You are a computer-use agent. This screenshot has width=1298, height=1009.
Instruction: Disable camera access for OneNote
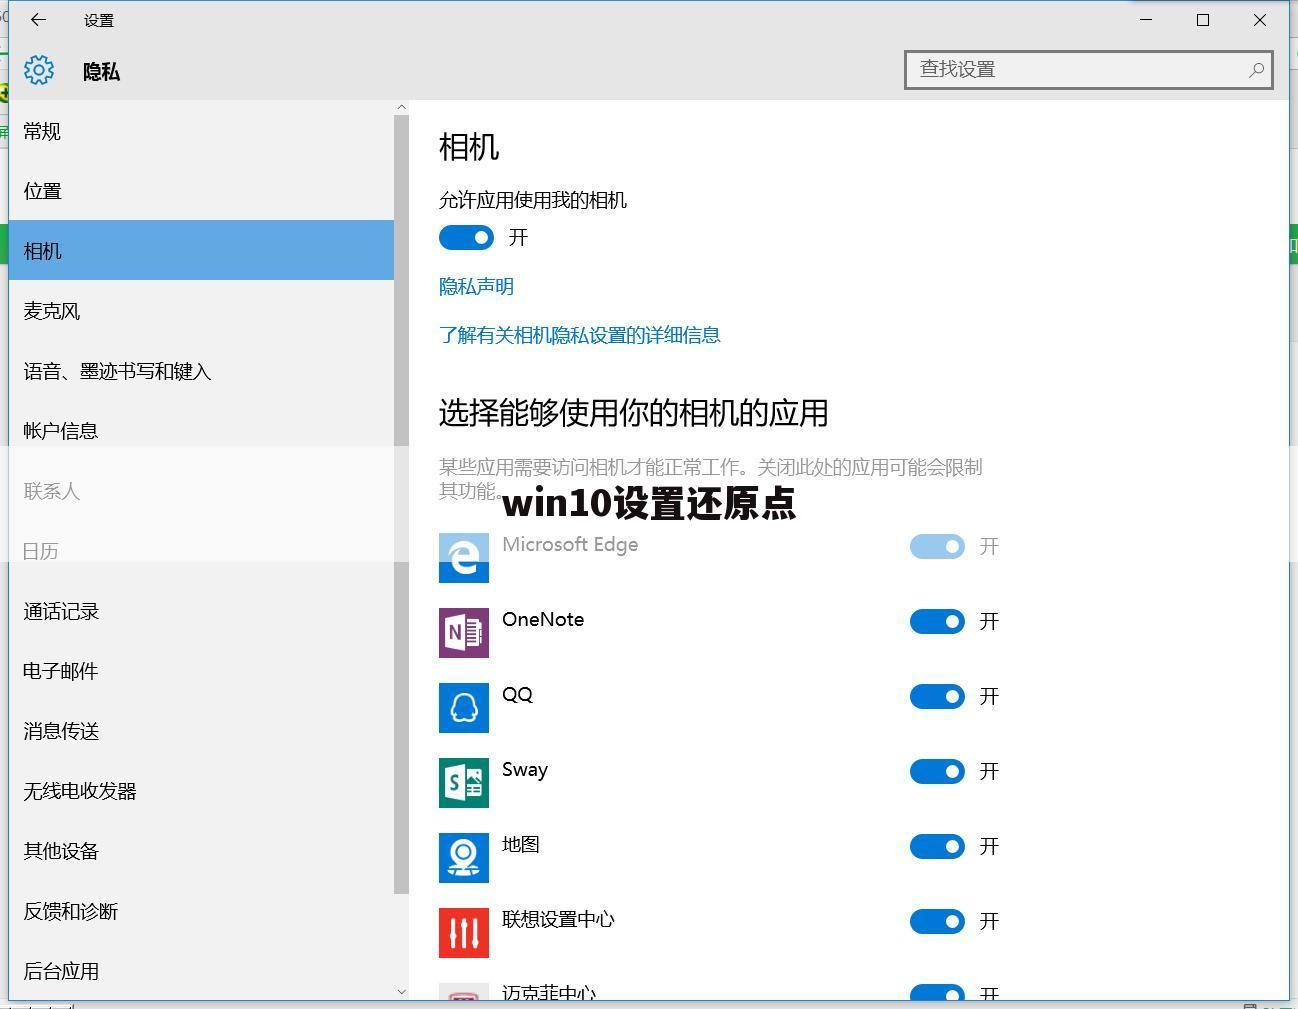tap(937, 621)
